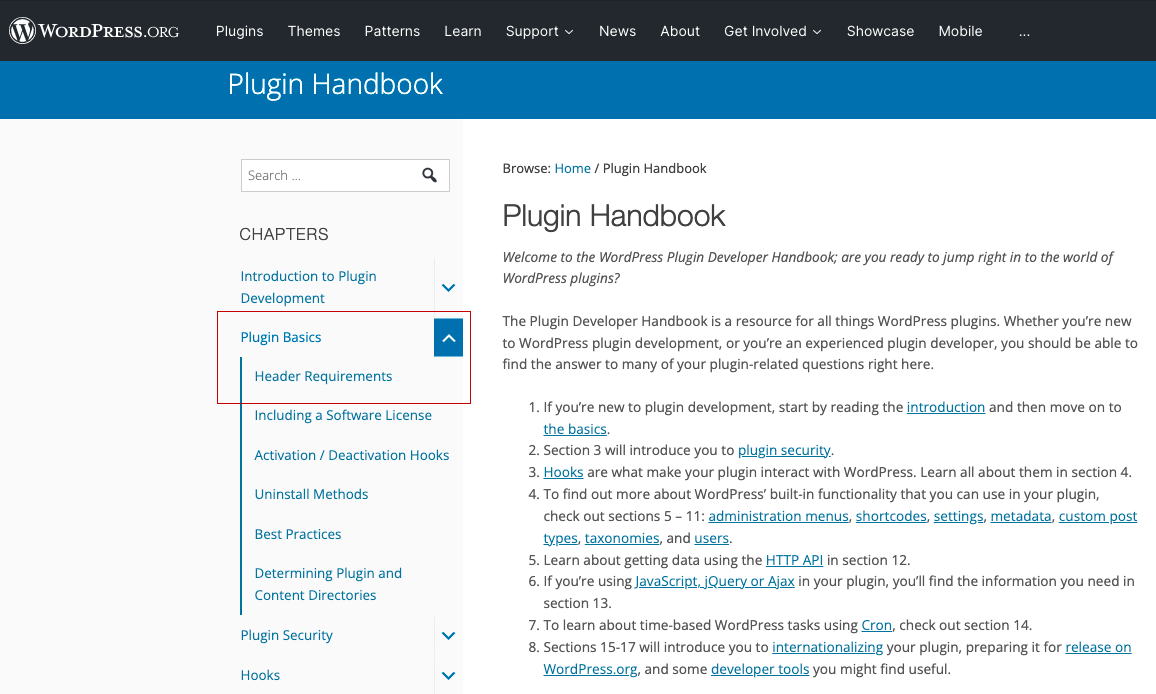Open the Cron link
Viewport: 1156px width, 694px height.
coord(876,625)
